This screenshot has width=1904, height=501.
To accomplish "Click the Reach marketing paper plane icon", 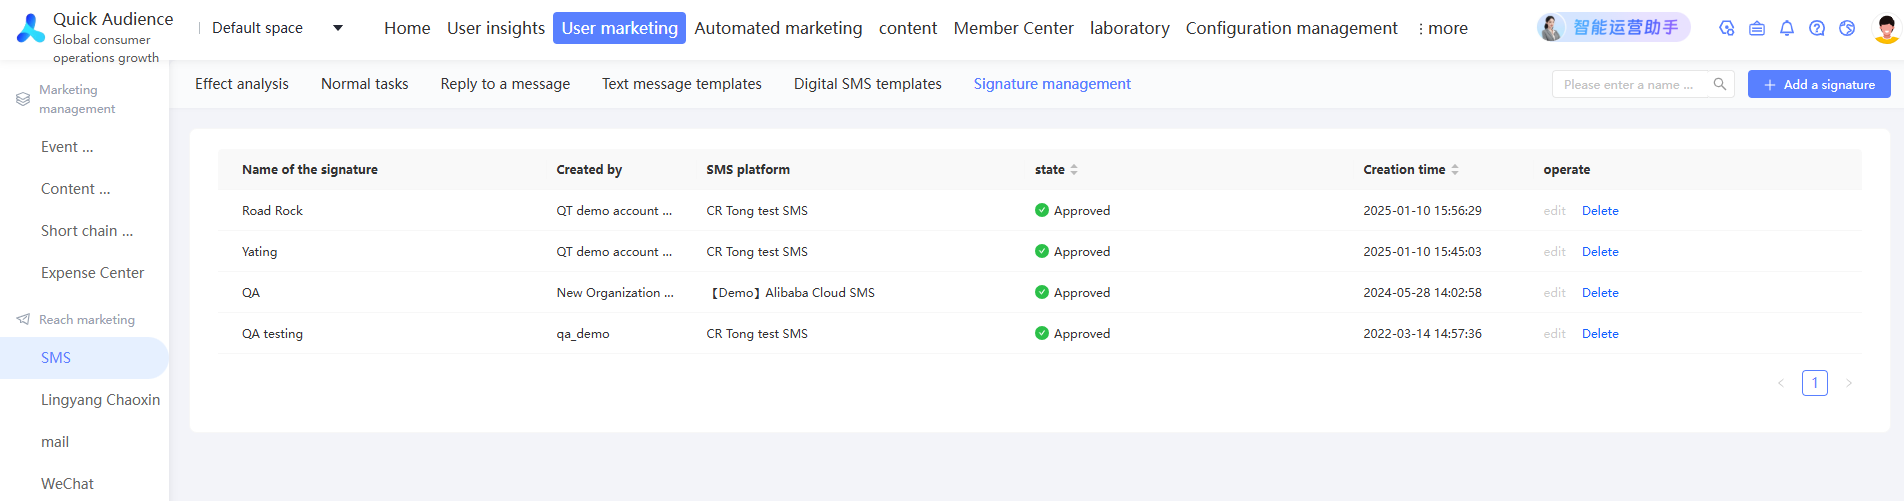I will (x=23, y=319).
